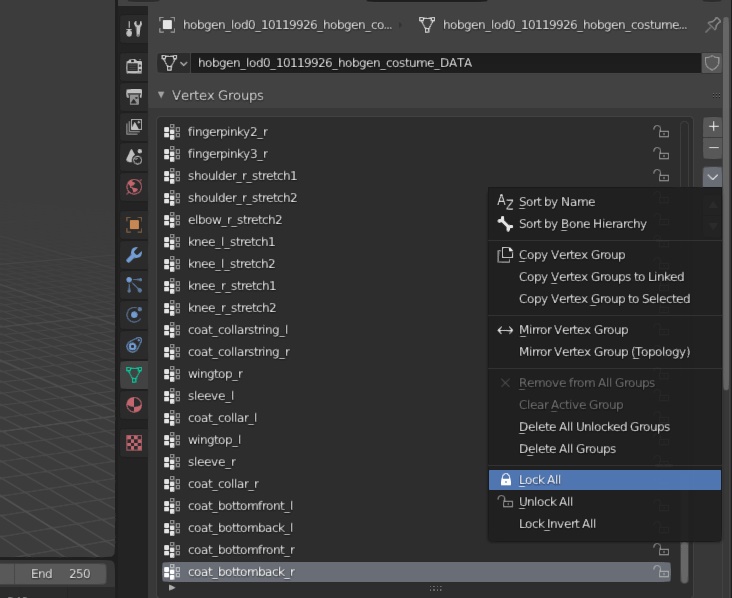Open the mesh data browse dropdown

coord(174,63)
